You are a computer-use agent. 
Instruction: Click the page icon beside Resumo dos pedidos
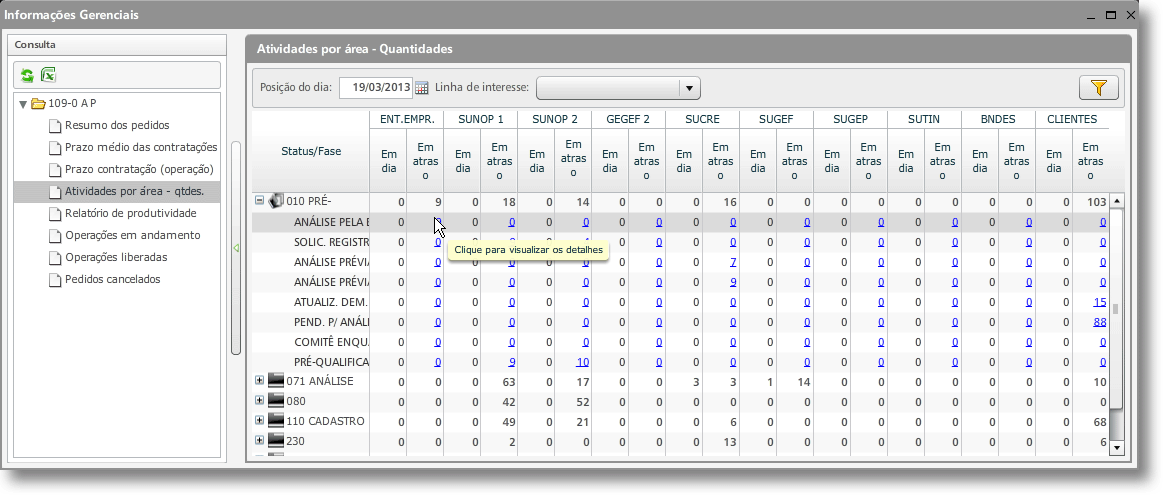coord(55,125)
